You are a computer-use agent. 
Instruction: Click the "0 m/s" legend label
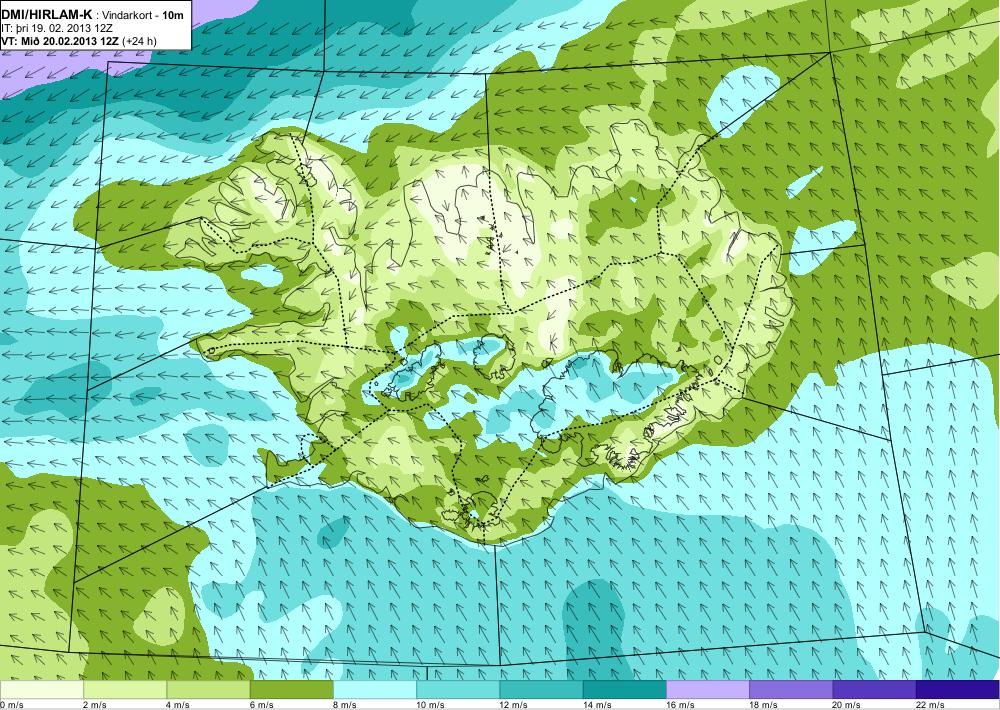pyautogui.click(x=12, y=705)
